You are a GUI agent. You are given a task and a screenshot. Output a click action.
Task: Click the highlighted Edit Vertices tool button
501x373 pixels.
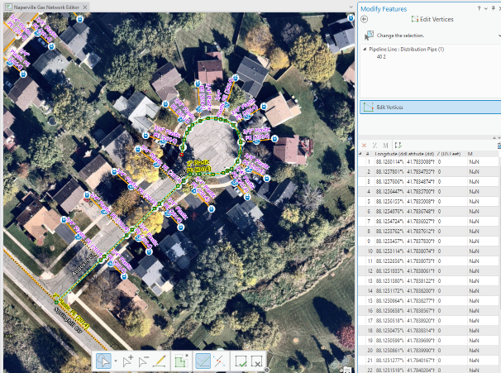(430, 107)
